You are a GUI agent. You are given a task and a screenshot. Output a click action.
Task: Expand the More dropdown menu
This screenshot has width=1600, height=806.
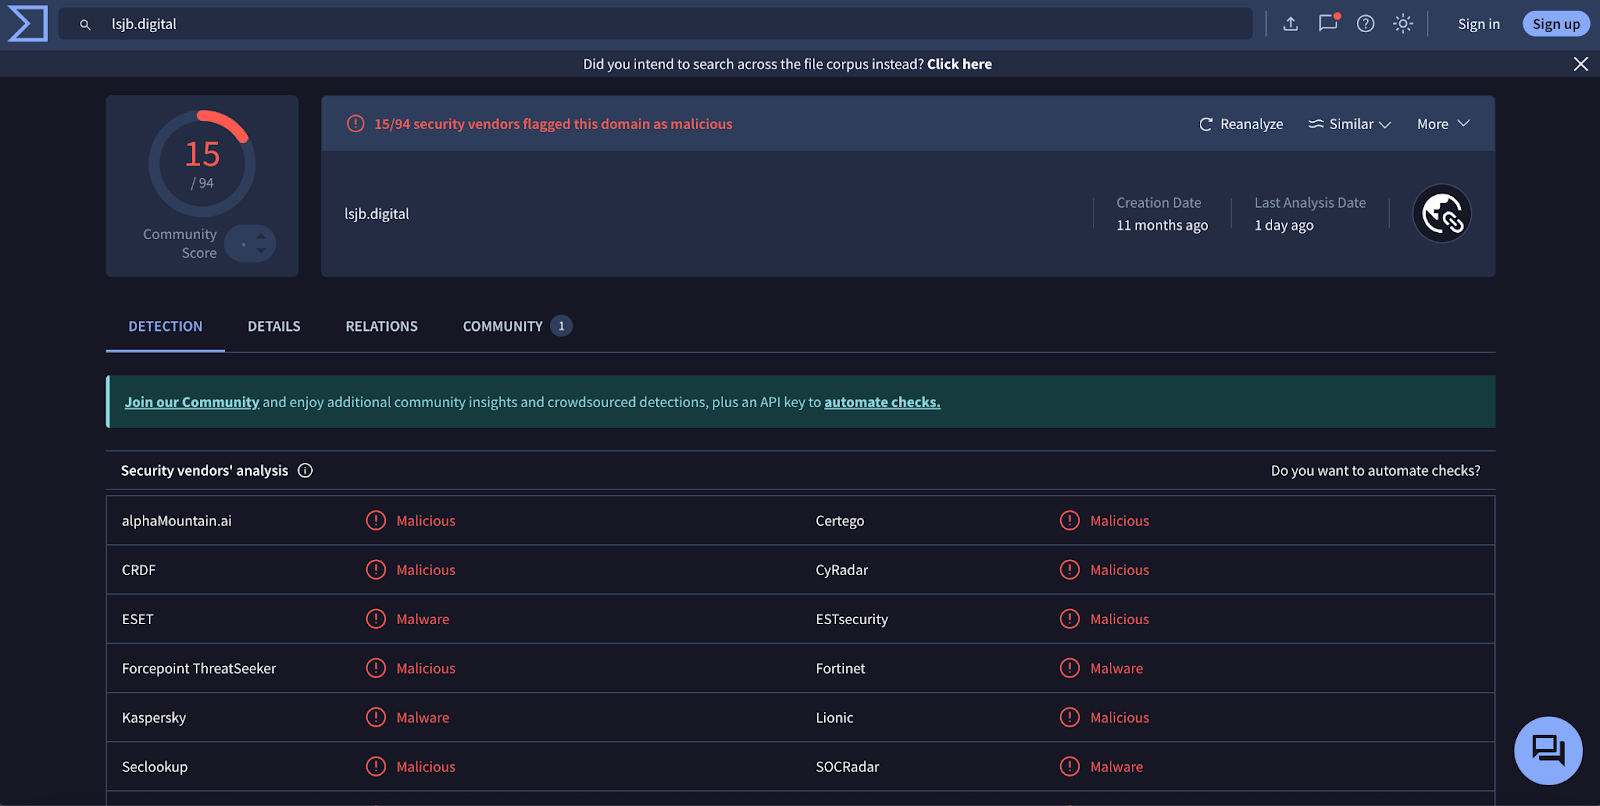pyautogui.click(x=1442, y=124)
